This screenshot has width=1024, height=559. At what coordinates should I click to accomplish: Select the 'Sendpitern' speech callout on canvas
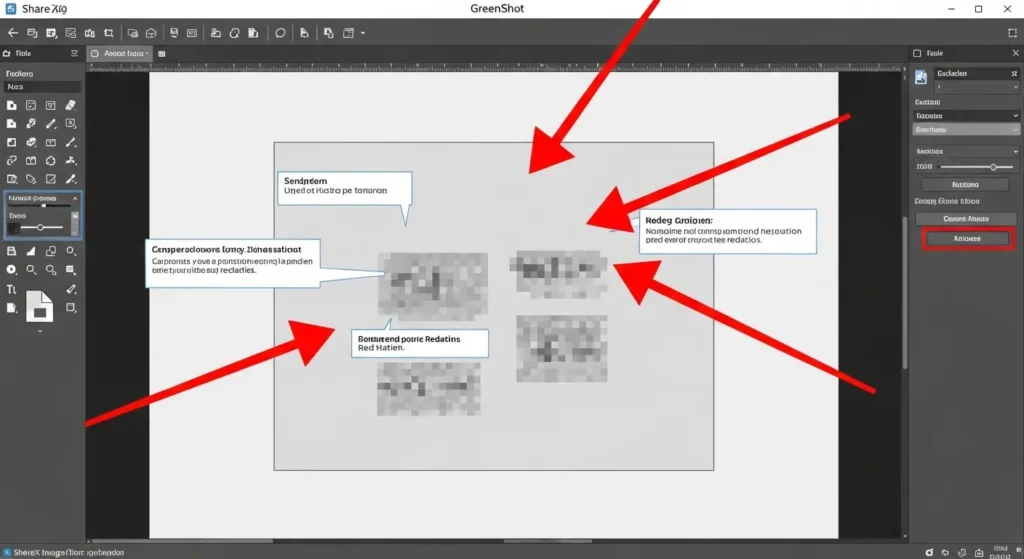pos(345,188)
